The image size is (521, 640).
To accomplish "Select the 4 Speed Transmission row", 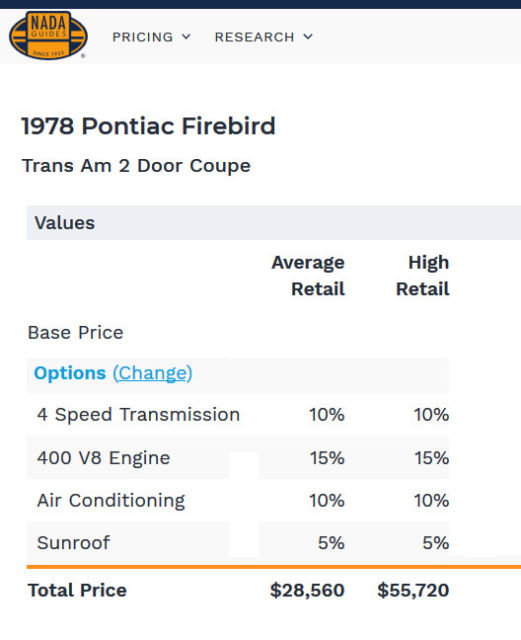I will point(238,415).
